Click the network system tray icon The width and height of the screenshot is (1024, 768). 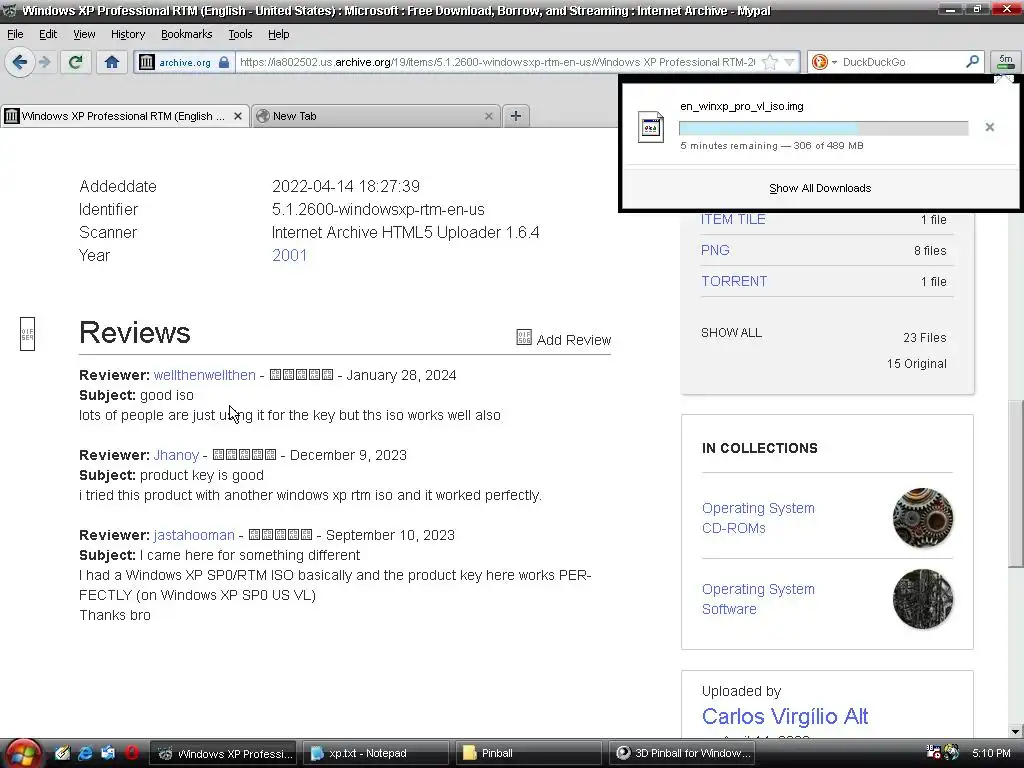point(933,753)
